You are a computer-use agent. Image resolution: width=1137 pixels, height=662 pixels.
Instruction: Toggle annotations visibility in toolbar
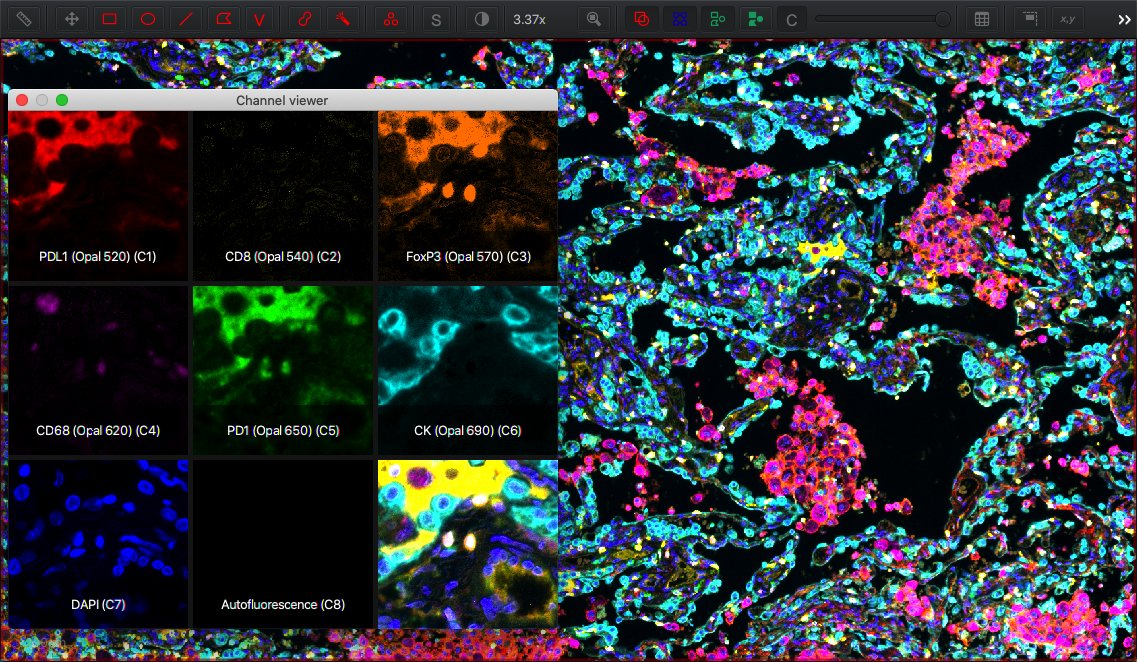[641, 19]
